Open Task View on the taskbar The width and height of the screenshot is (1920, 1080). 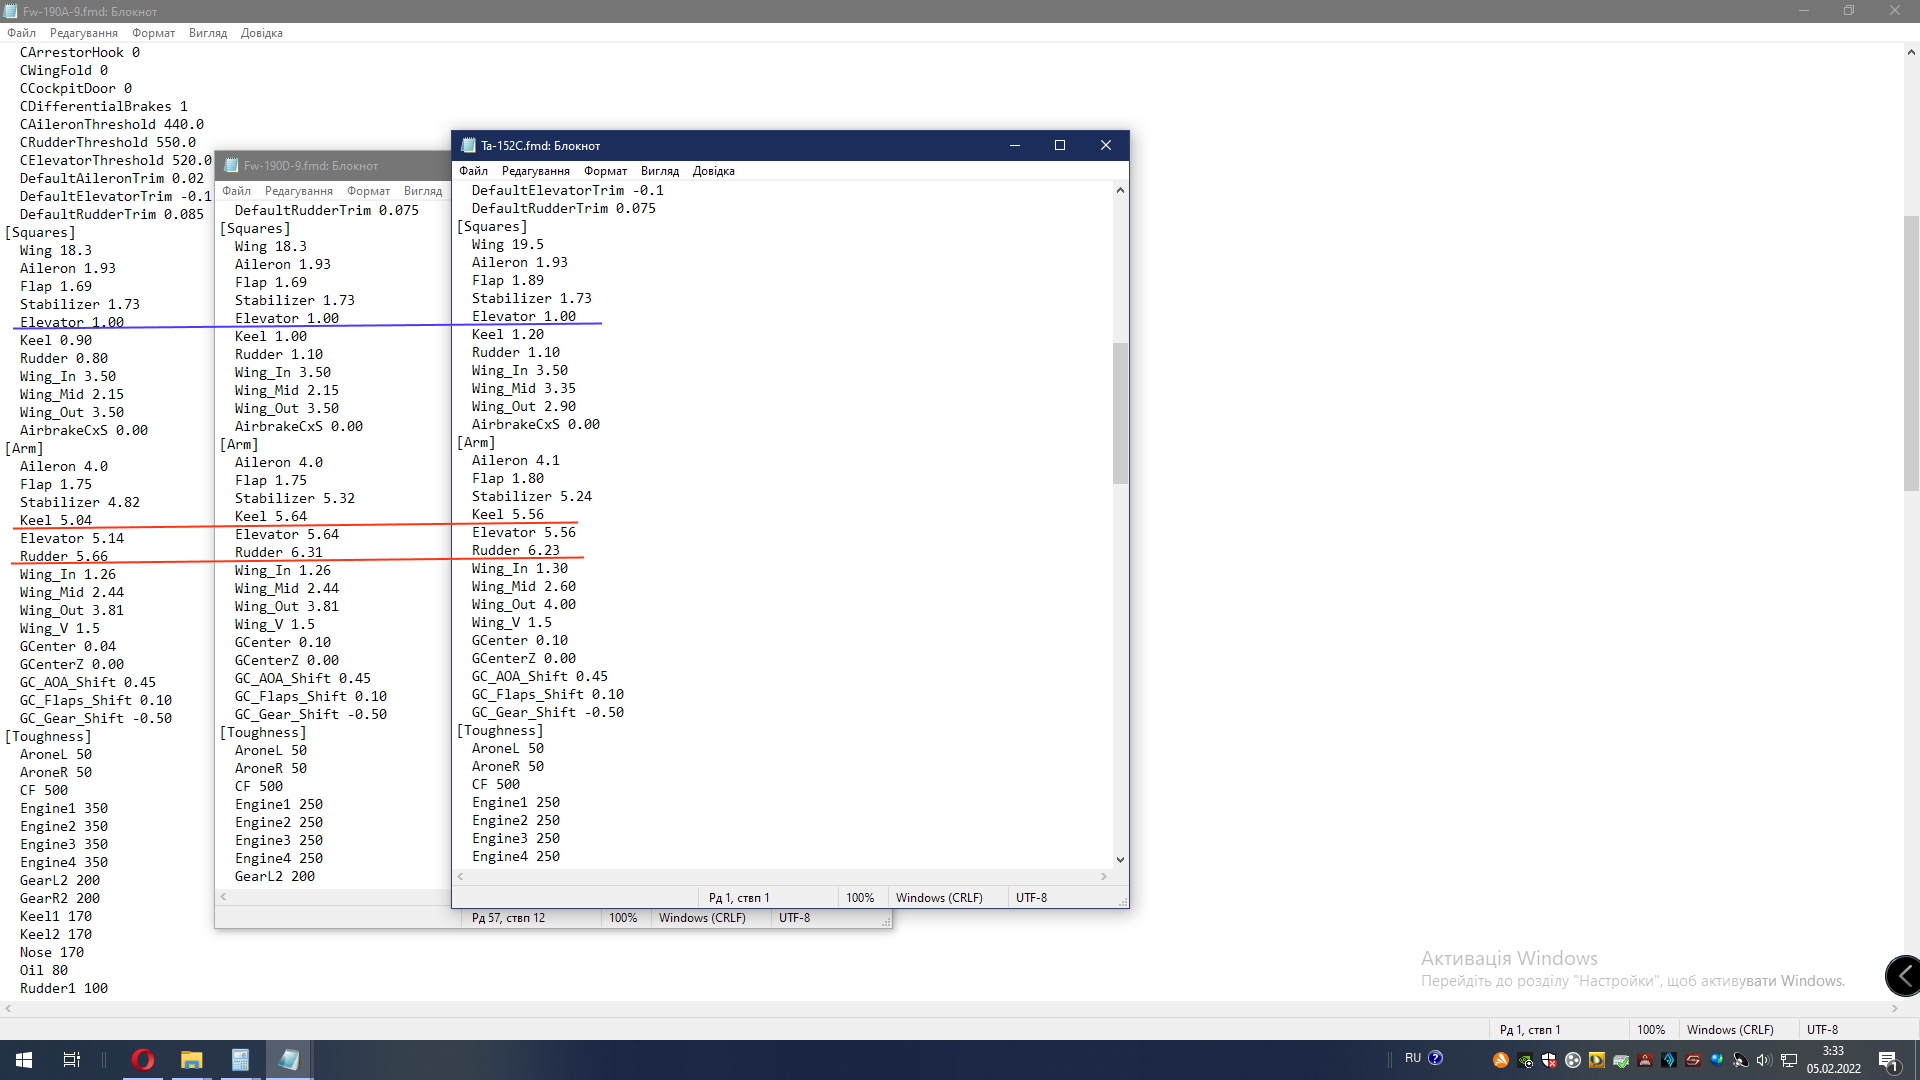[x=72, y=1060]
